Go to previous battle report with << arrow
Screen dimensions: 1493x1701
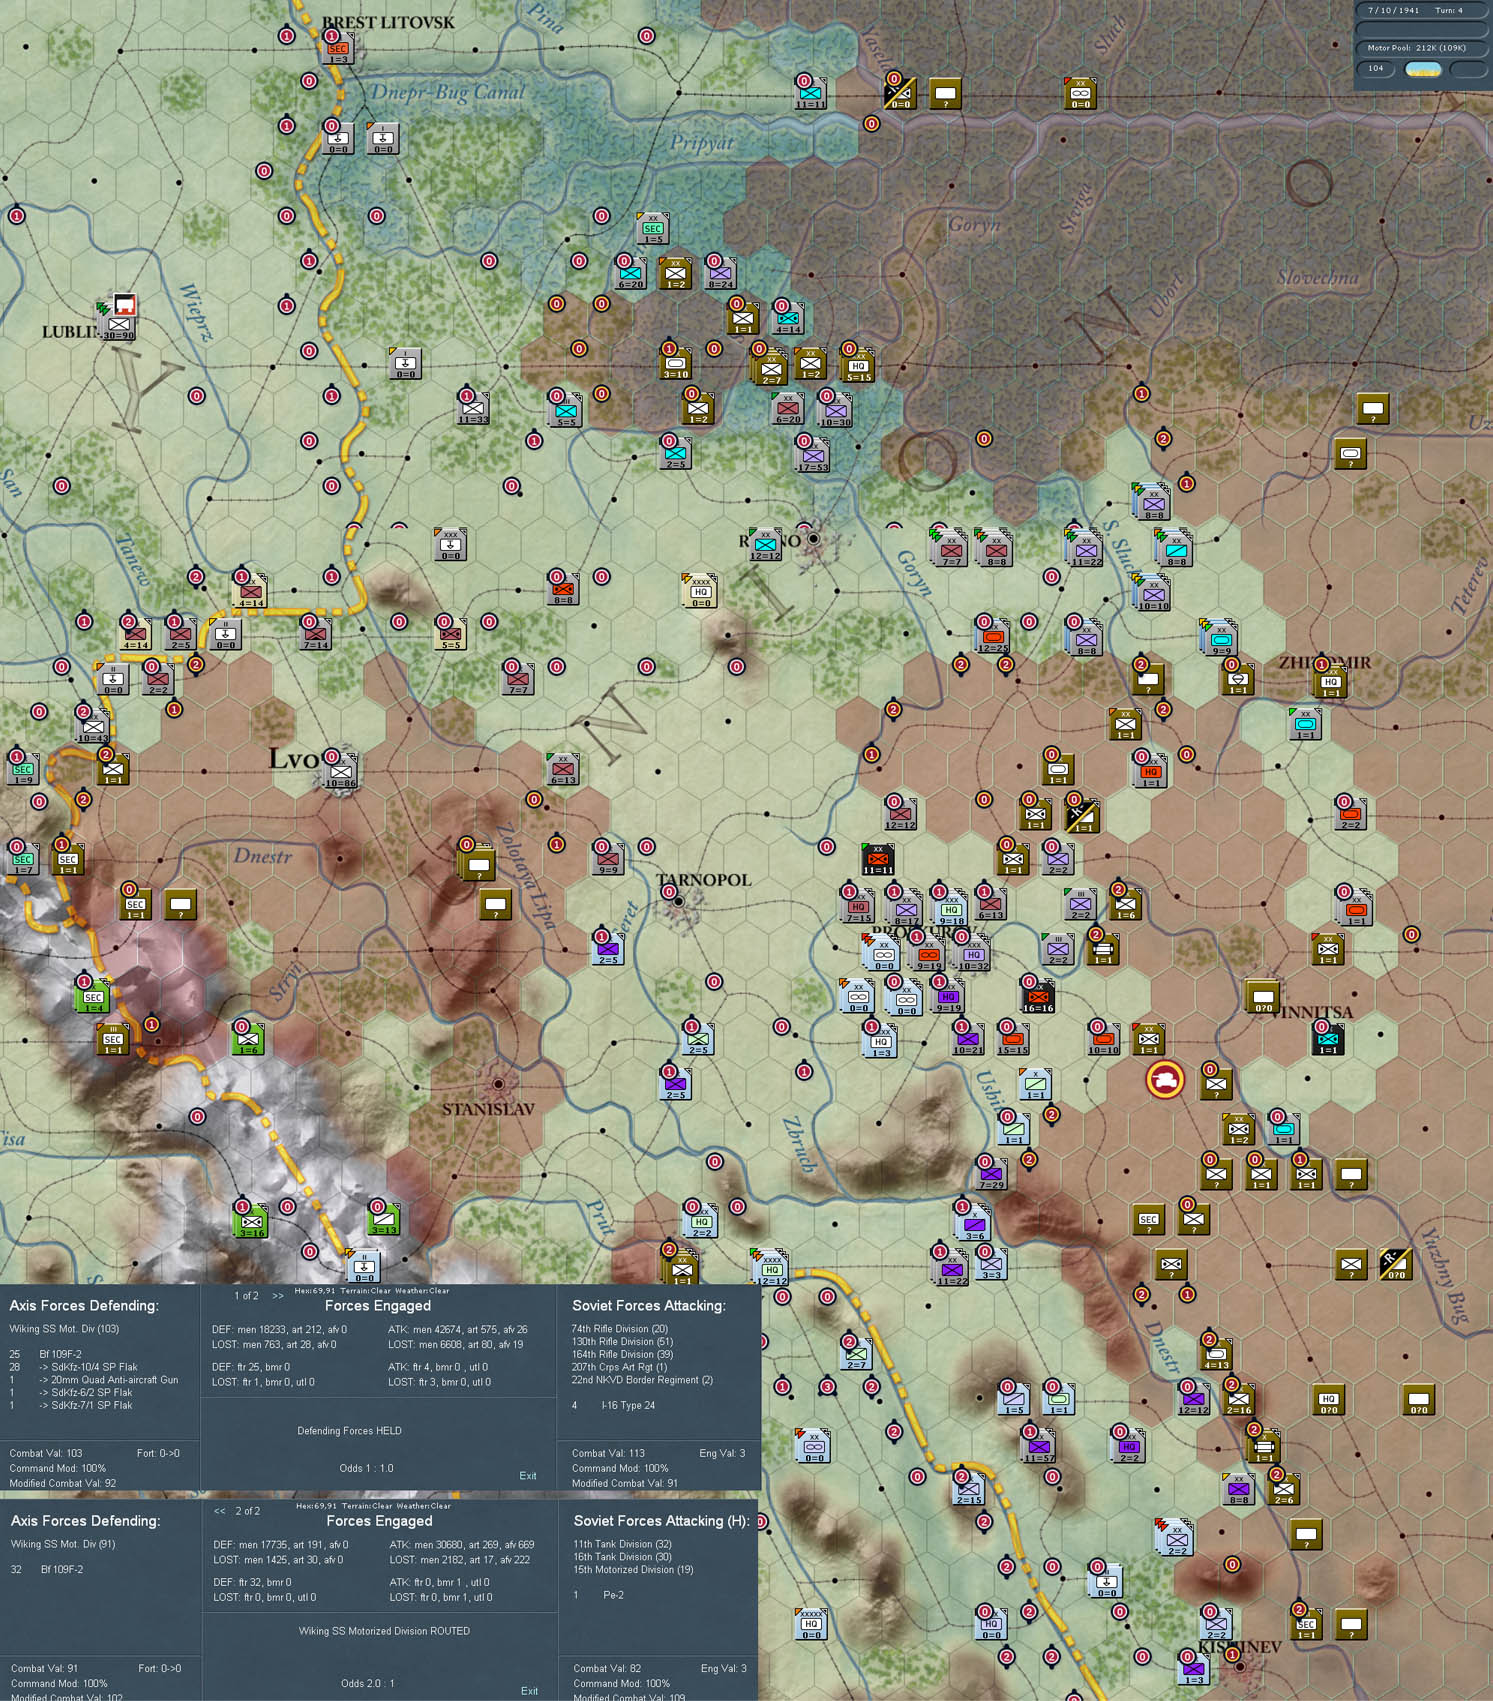[x=220, y=1511]
